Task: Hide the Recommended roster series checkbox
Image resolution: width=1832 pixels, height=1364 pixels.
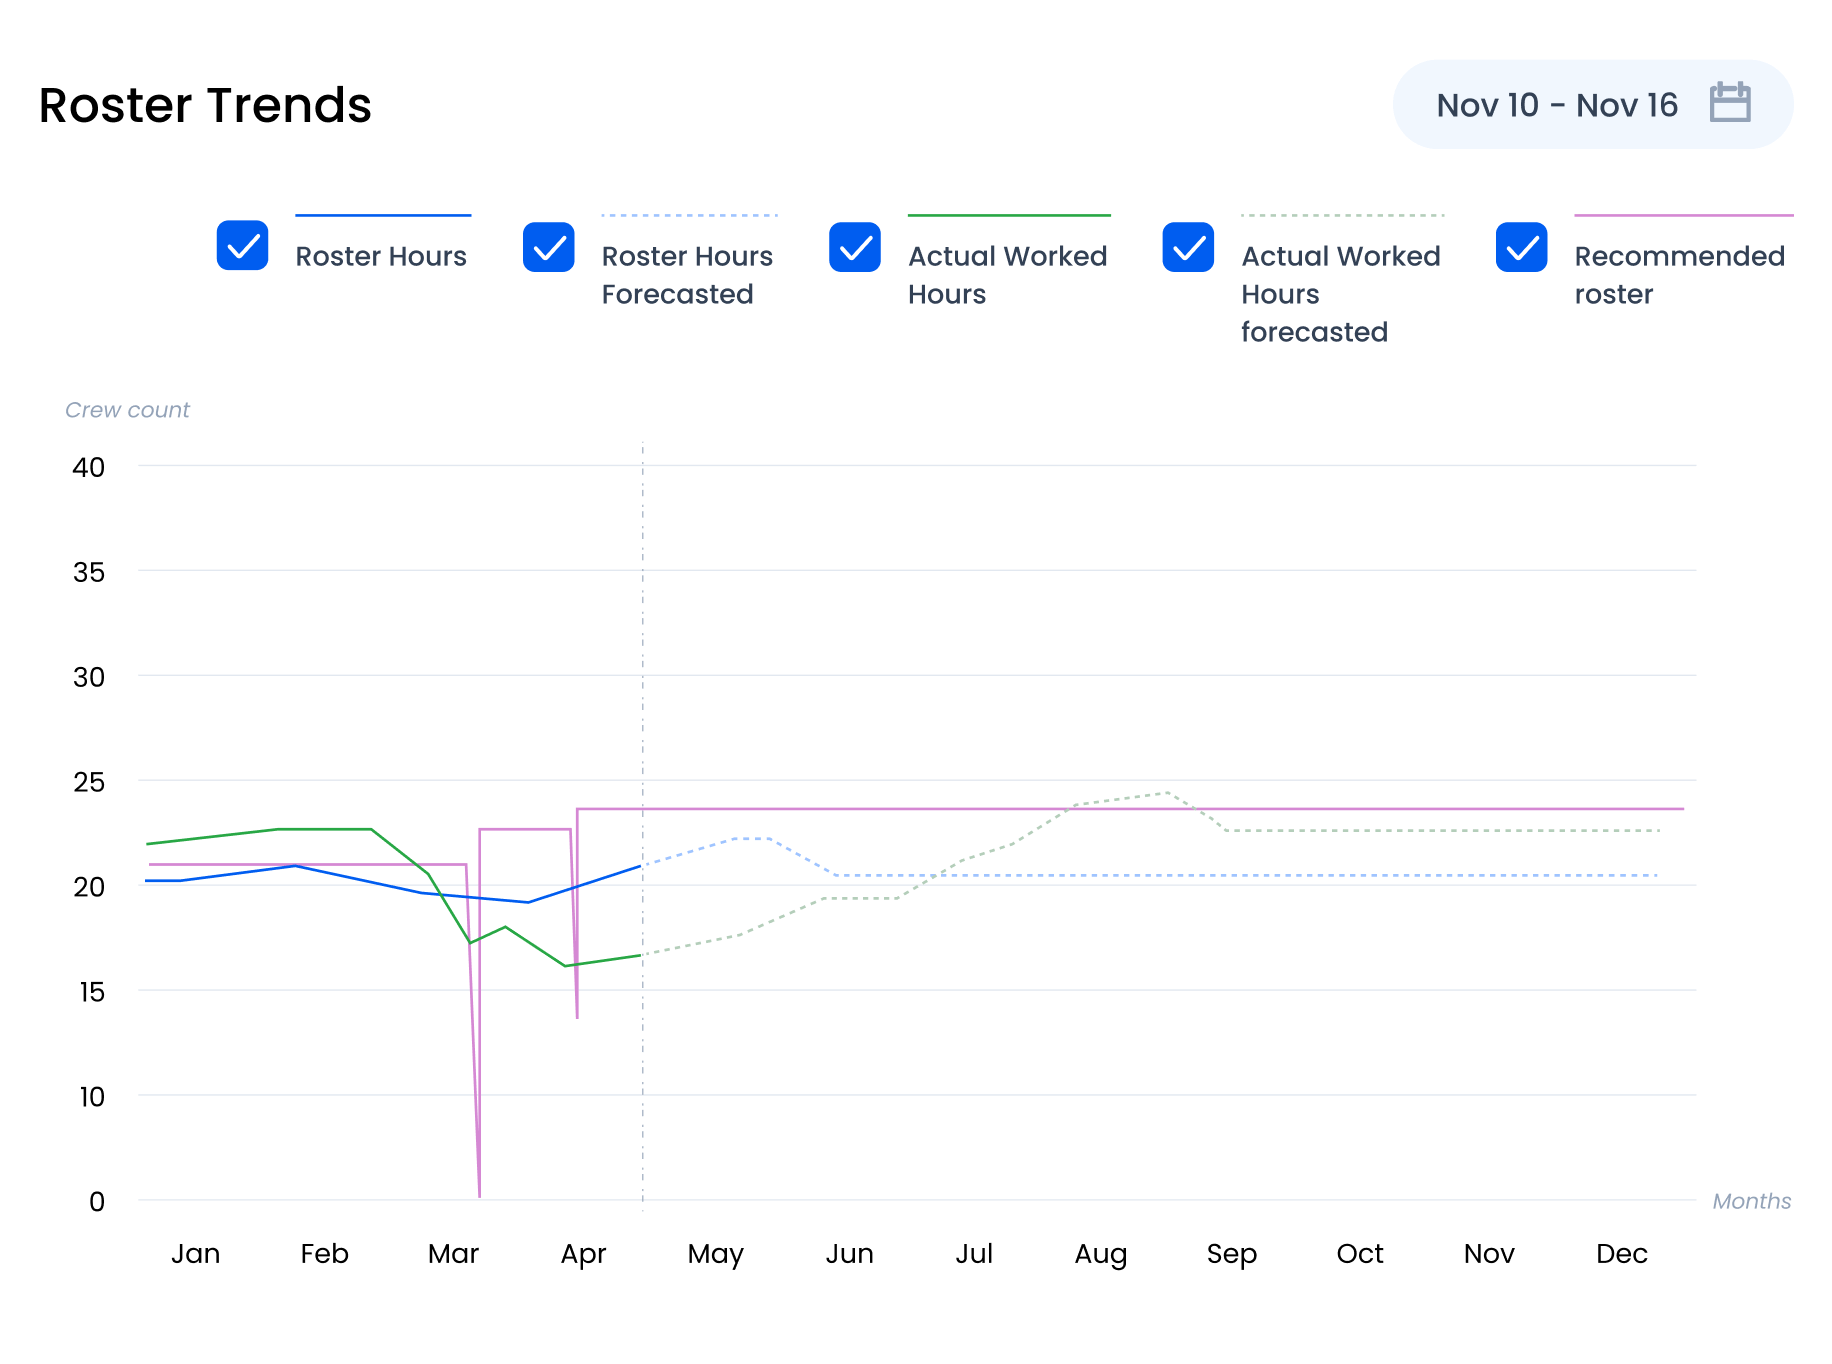Action: click(x=1521, y=247)
